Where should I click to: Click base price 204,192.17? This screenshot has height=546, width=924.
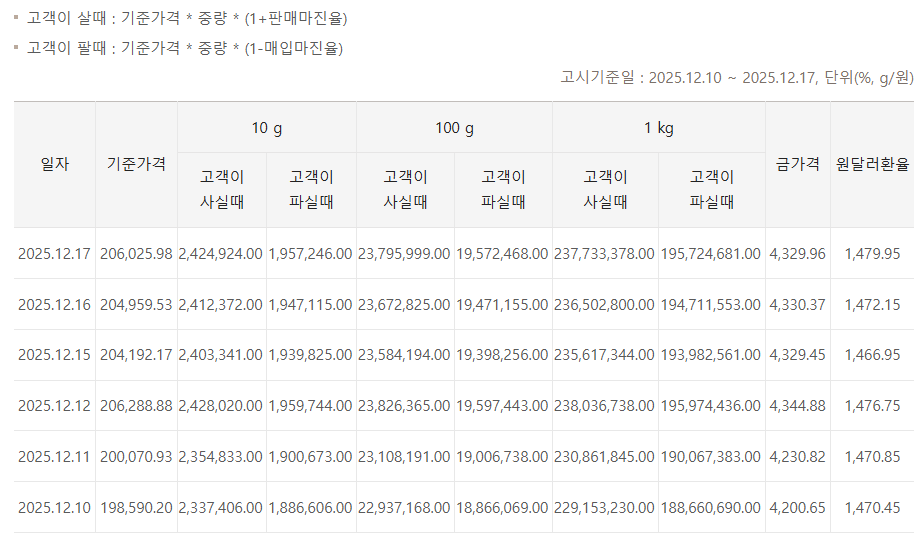coord(136,355)
